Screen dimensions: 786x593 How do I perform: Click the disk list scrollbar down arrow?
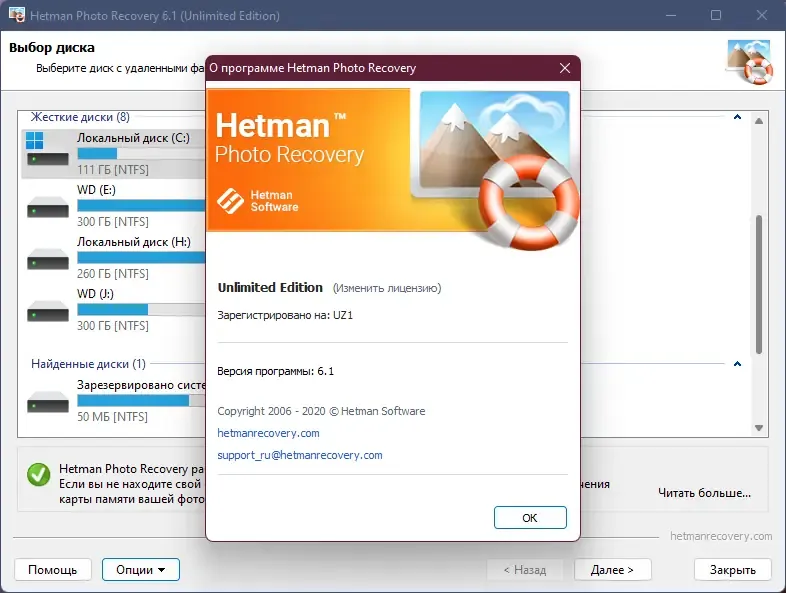coord(759,428)
